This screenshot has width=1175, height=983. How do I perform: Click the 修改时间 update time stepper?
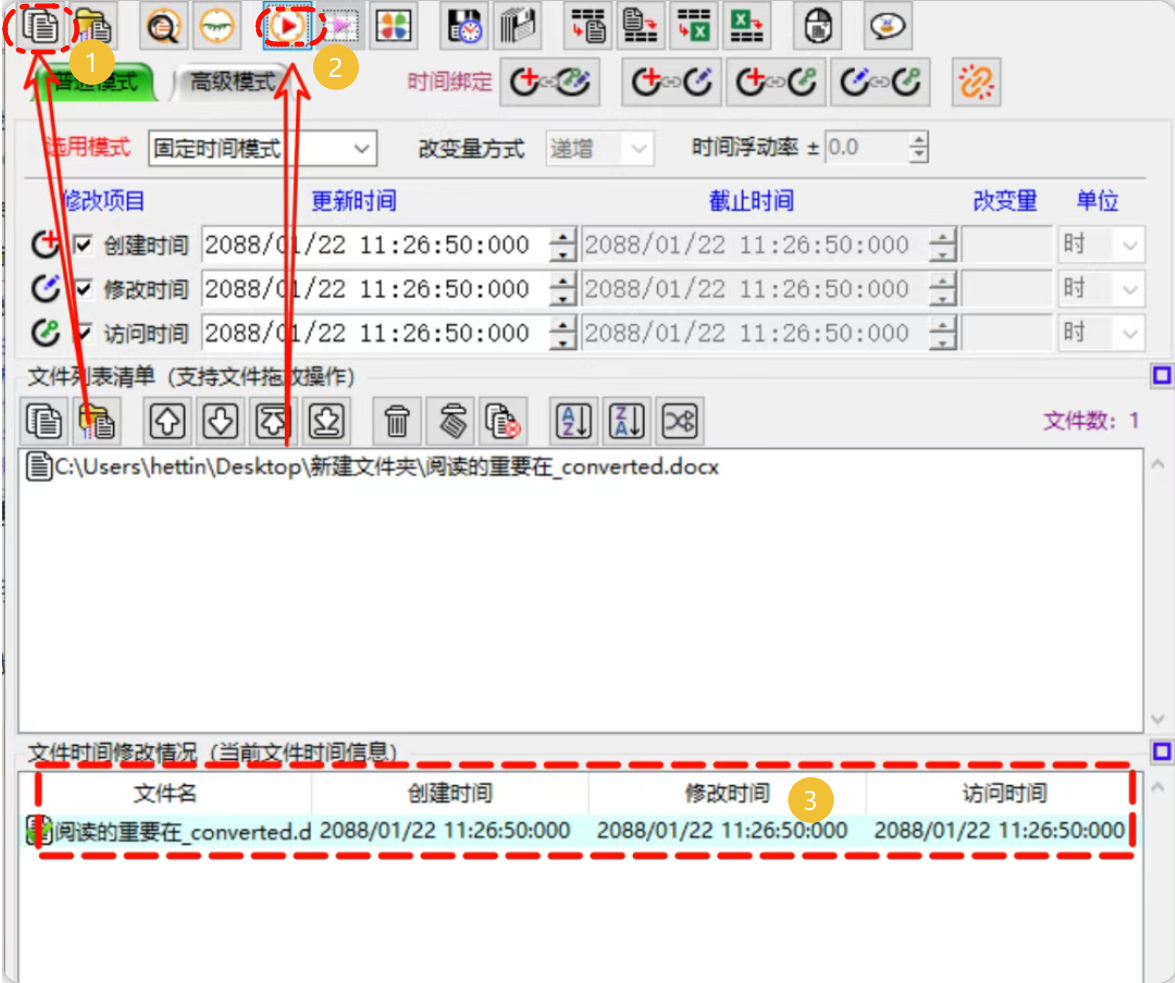pos(563,289)
